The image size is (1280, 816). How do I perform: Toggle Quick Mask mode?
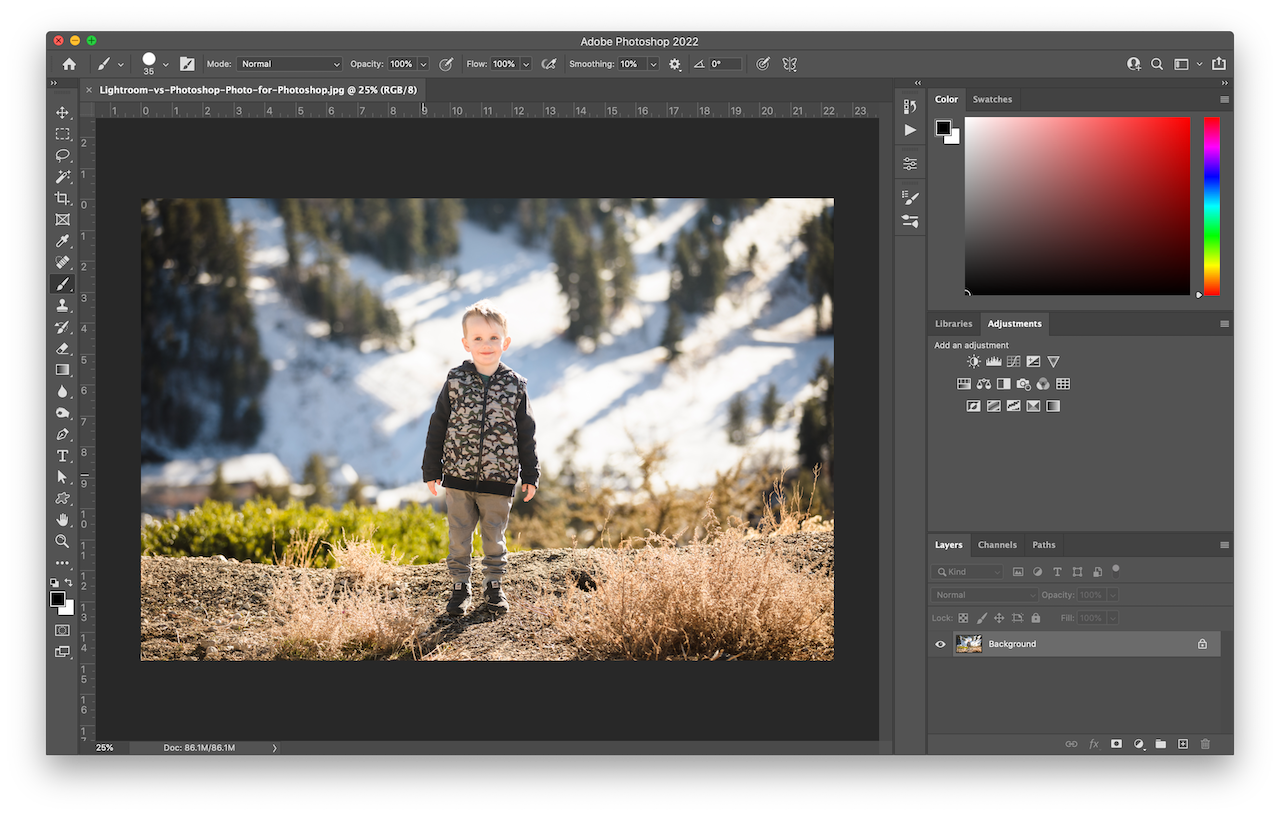tap(62, 630)
